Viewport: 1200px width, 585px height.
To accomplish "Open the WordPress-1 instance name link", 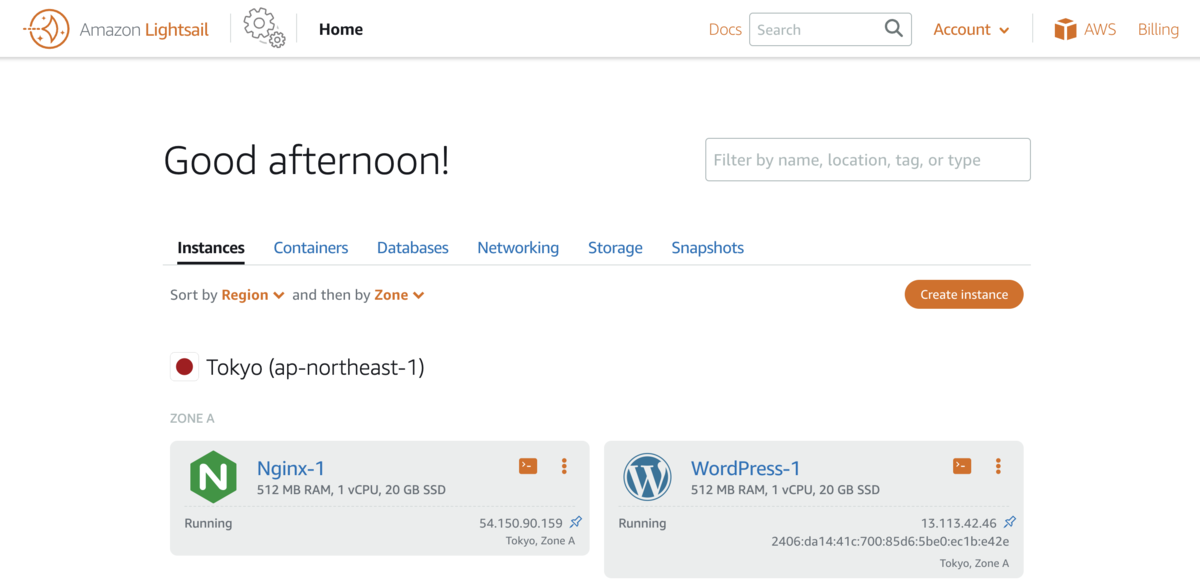I will pos(746,468).
